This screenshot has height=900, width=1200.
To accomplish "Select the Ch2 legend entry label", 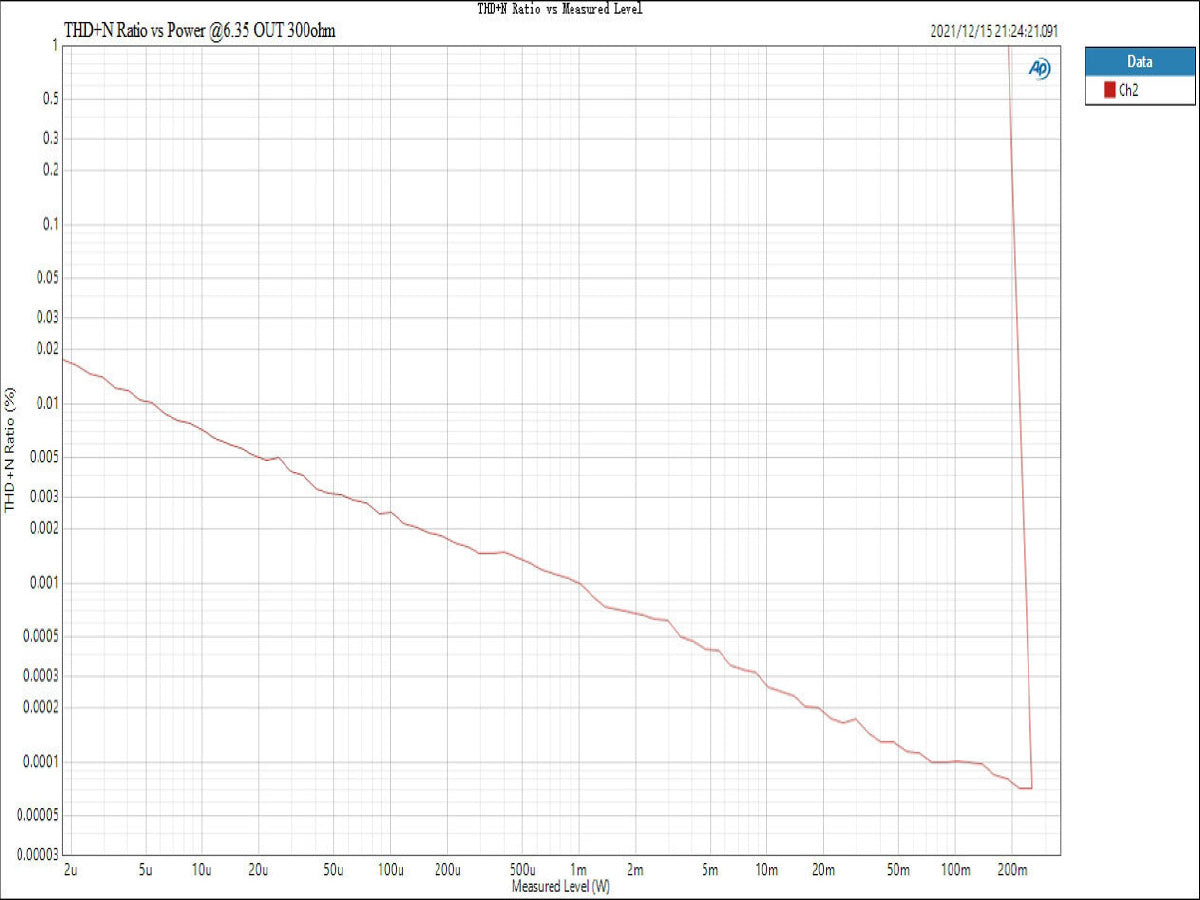I will click(x=1128, y=90).
